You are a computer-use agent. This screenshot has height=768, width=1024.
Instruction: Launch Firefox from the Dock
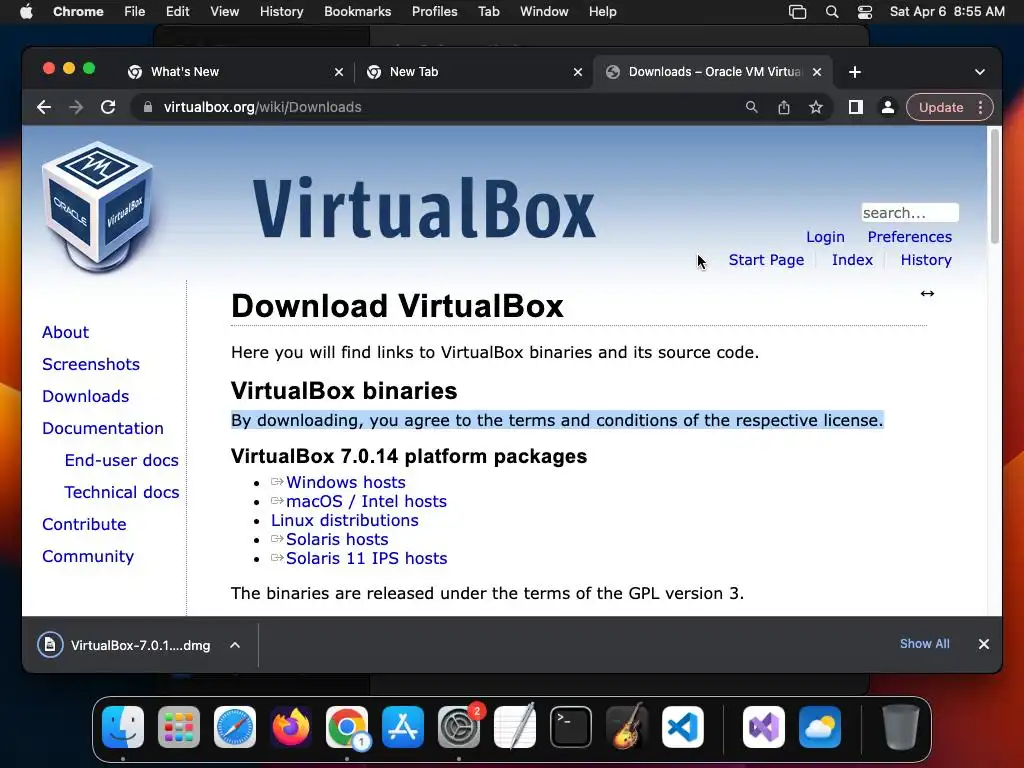click(x=291, y=727)
